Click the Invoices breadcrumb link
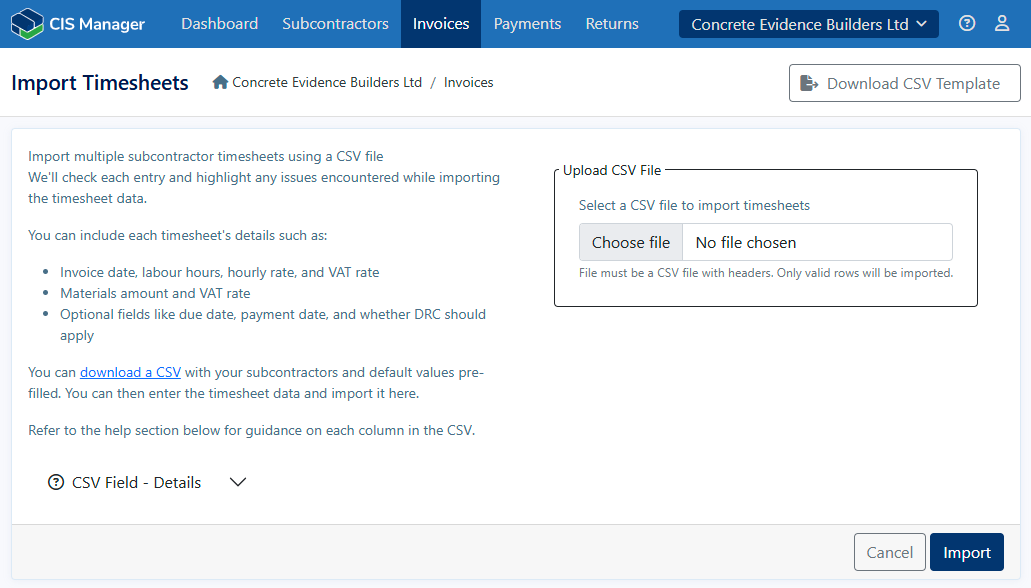This screenshot has width=1031, height=588. 468,83
